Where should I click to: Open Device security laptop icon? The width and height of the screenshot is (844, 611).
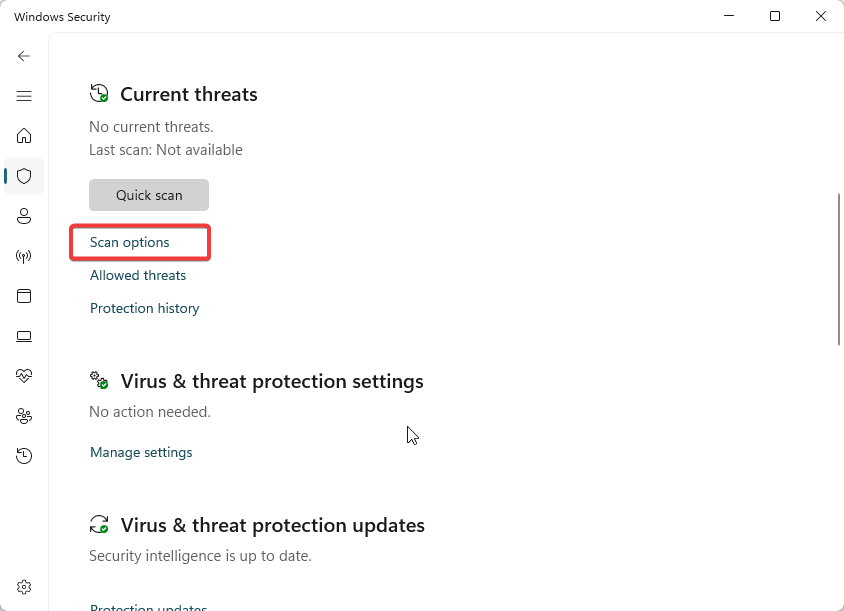click(x=24, y=336)
